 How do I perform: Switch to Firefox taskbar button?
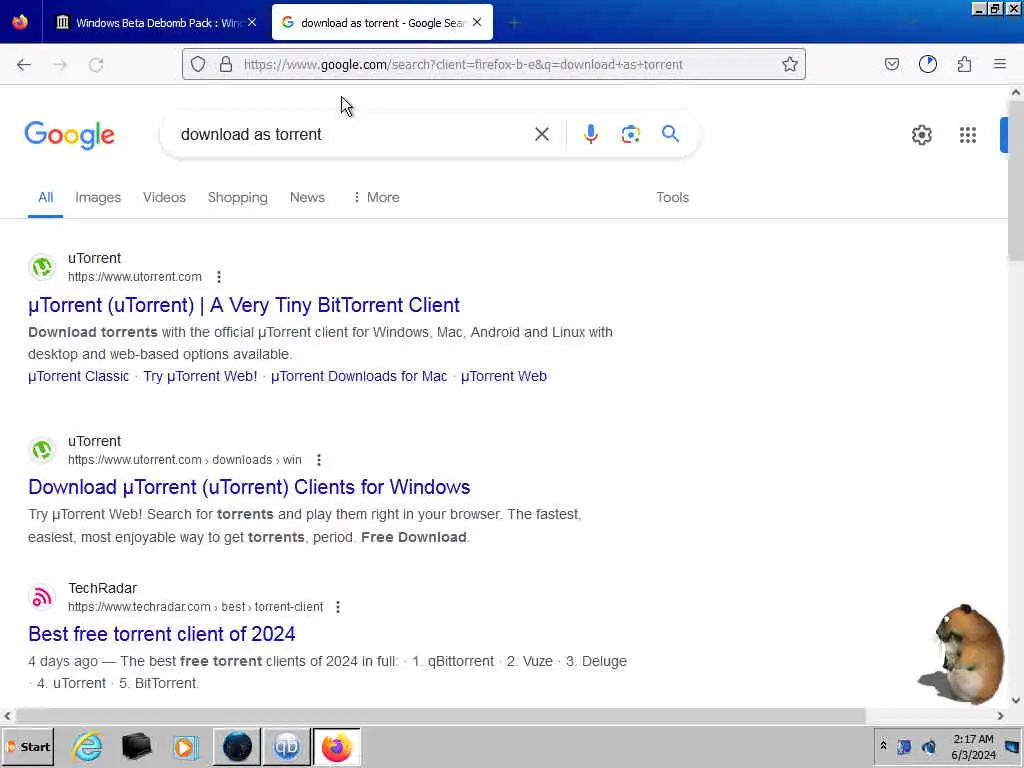point(336,746)
